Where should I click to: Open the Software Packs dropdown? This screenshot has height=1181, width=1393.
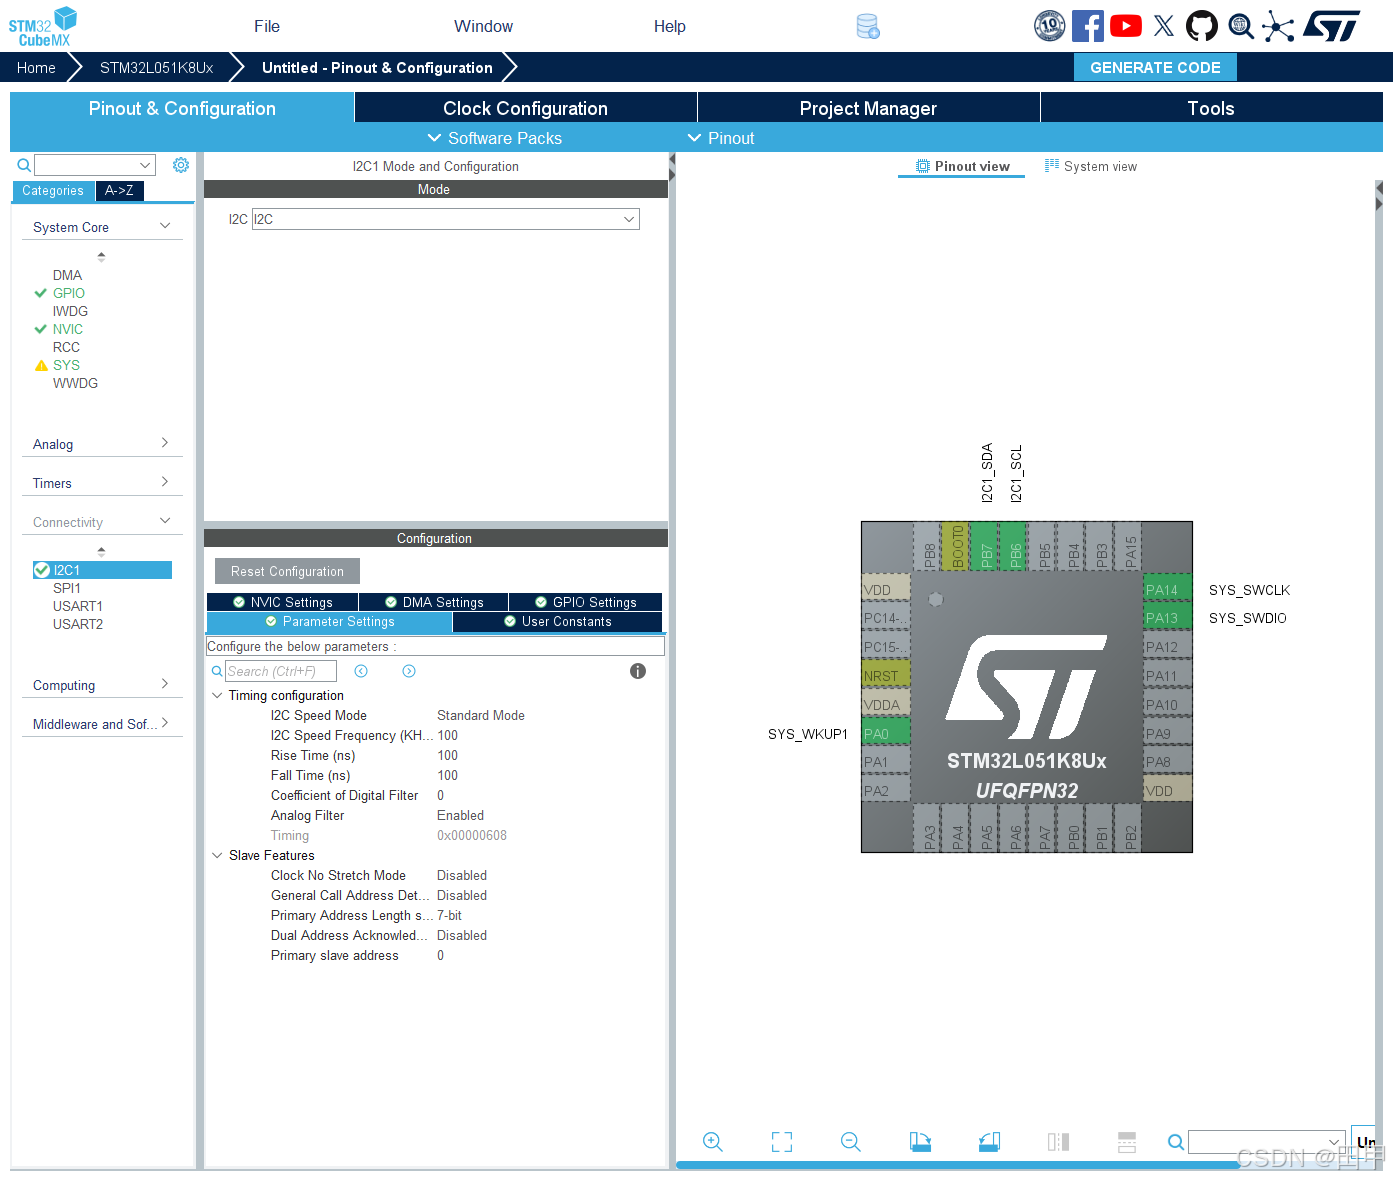click(494, 138)
